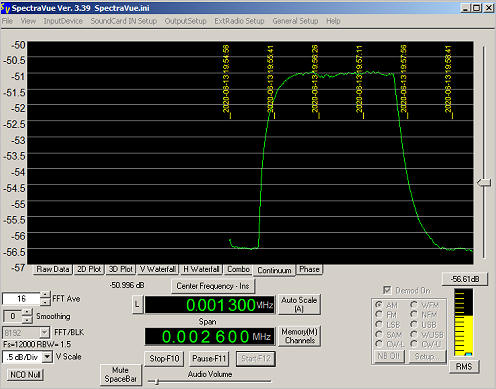
Task: Click the FFT Ave value field
Action: click(22, 299)
